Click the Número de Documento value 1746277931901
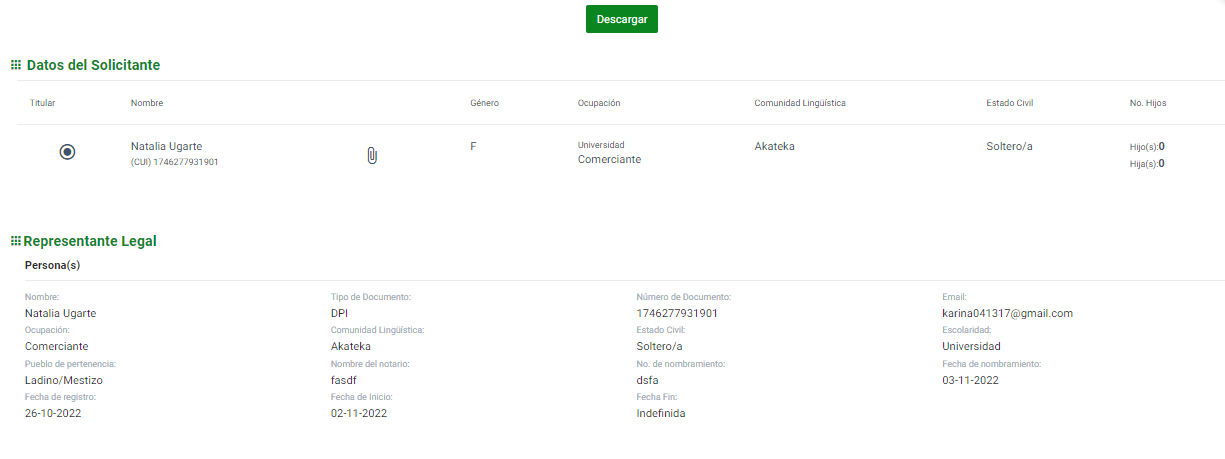The height and width of the screenshot is (459, 1225). [677, 313]
